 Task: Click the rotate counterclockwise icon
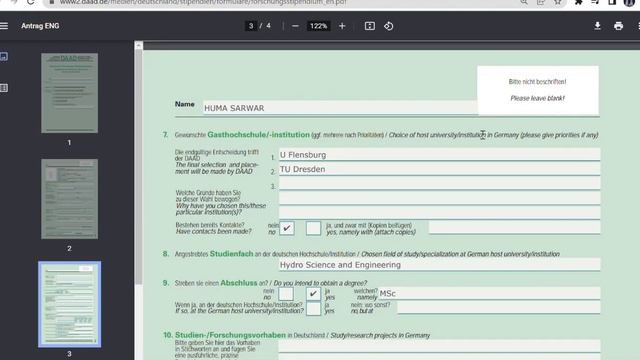pyautogui.click(x=389, y=26)
